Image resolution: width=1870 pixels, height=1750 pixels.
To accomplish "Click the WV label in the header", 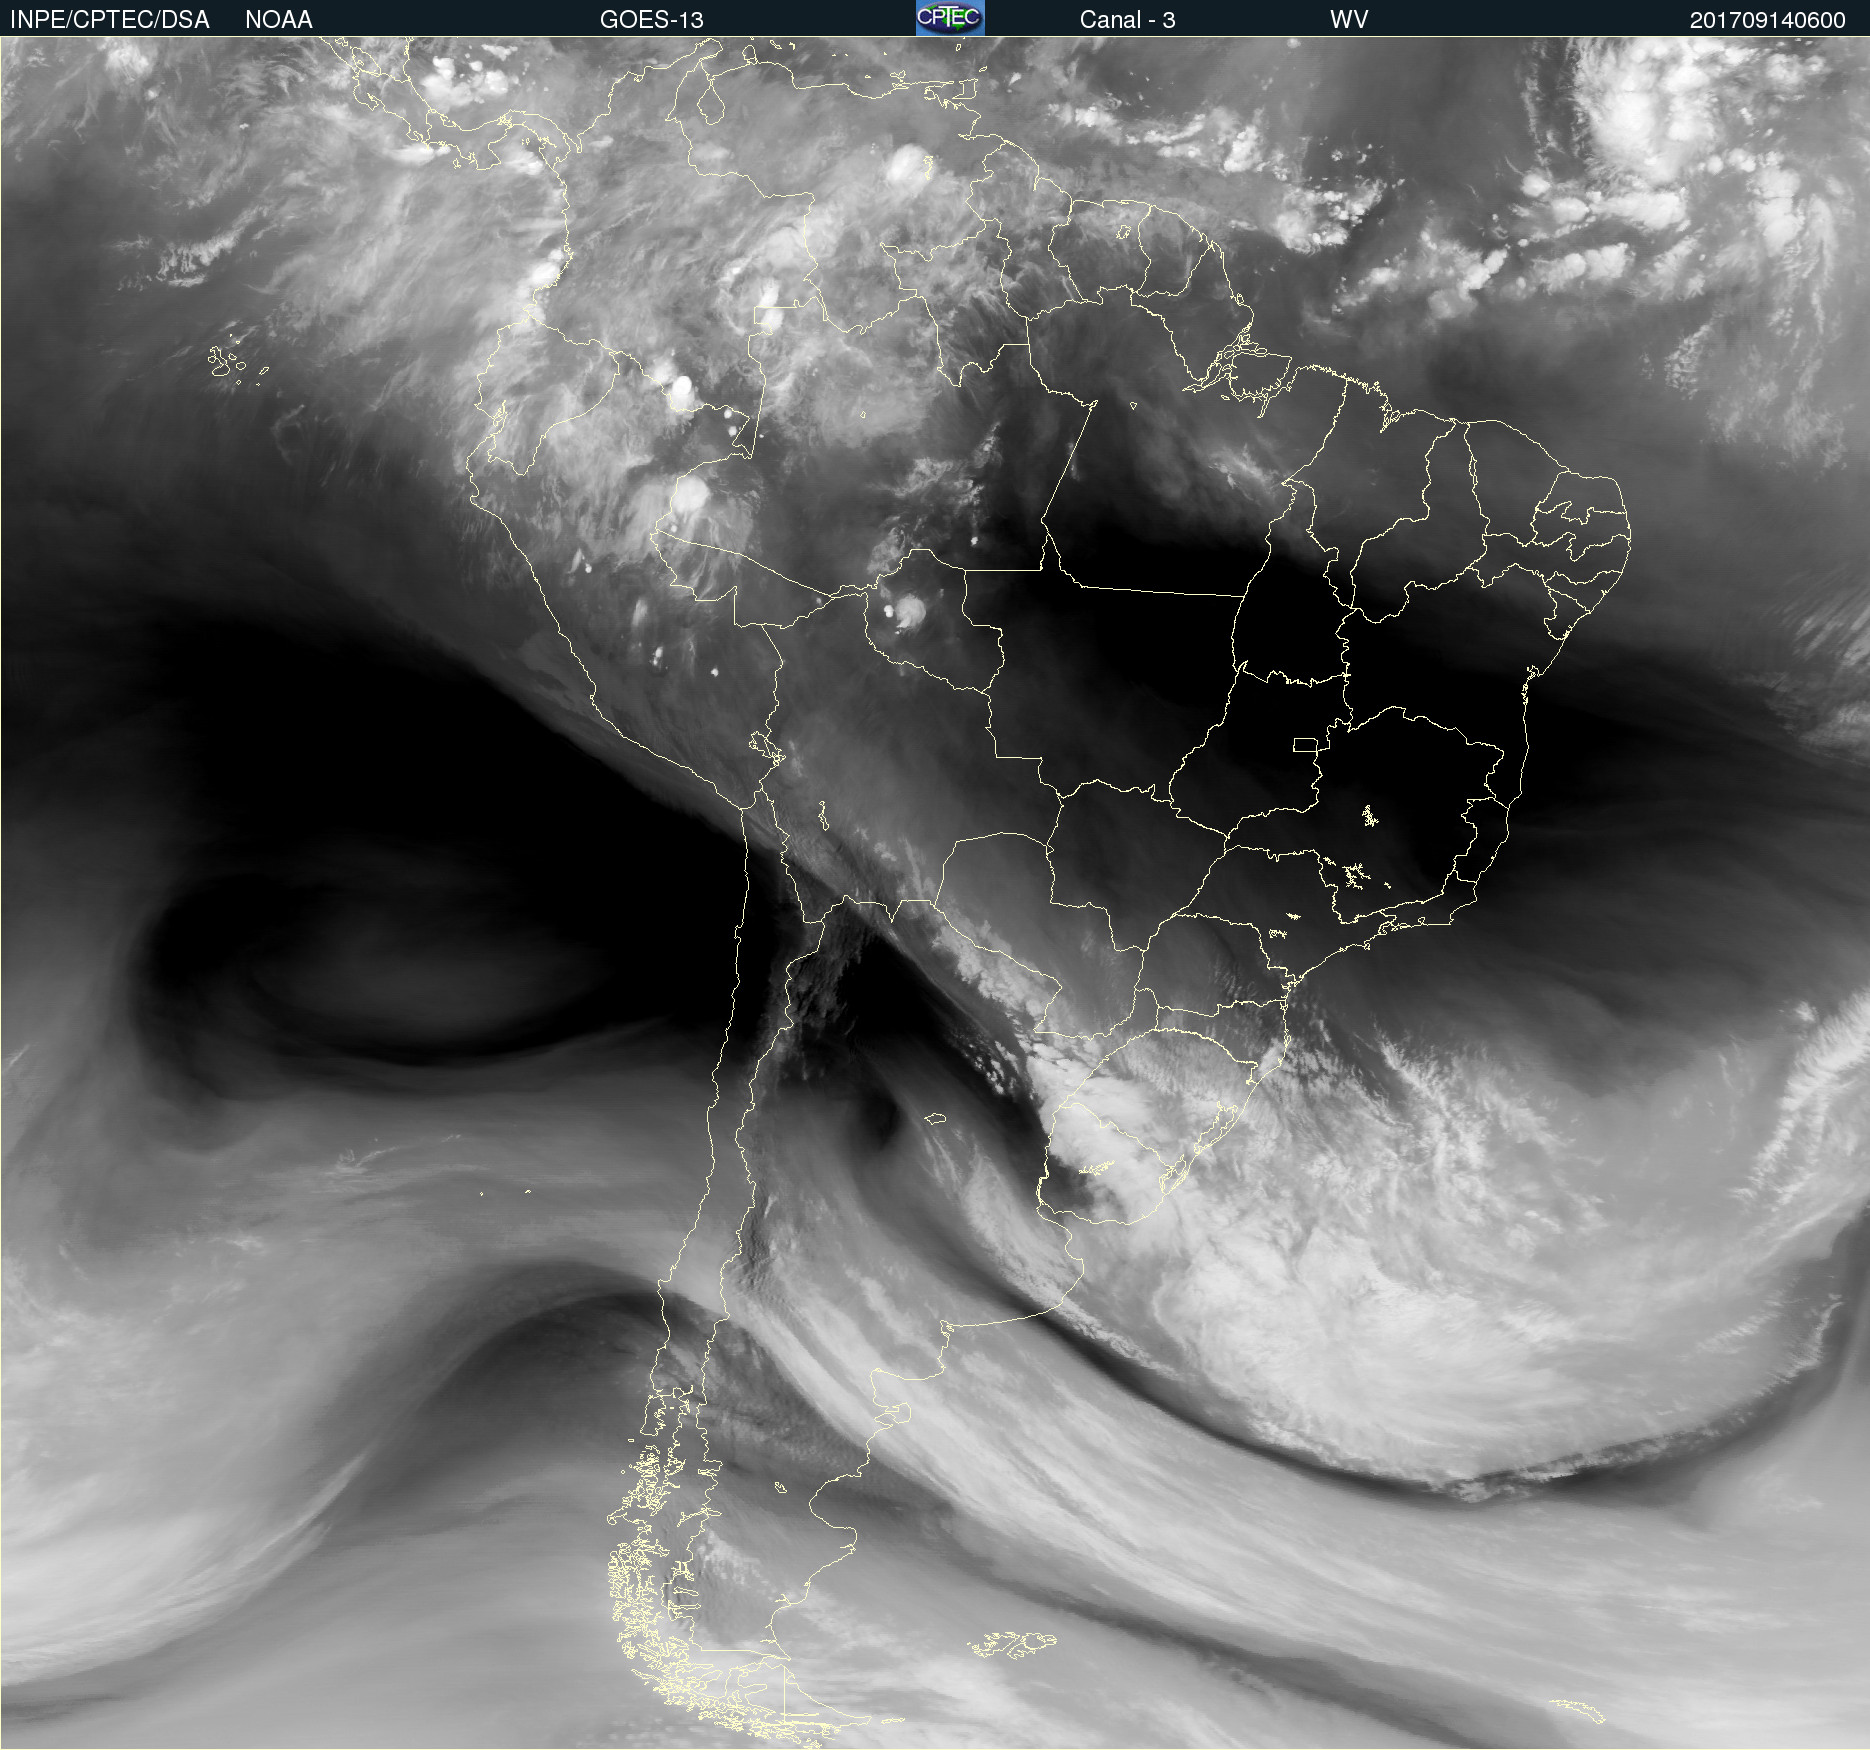I will tap(1349, 20).
